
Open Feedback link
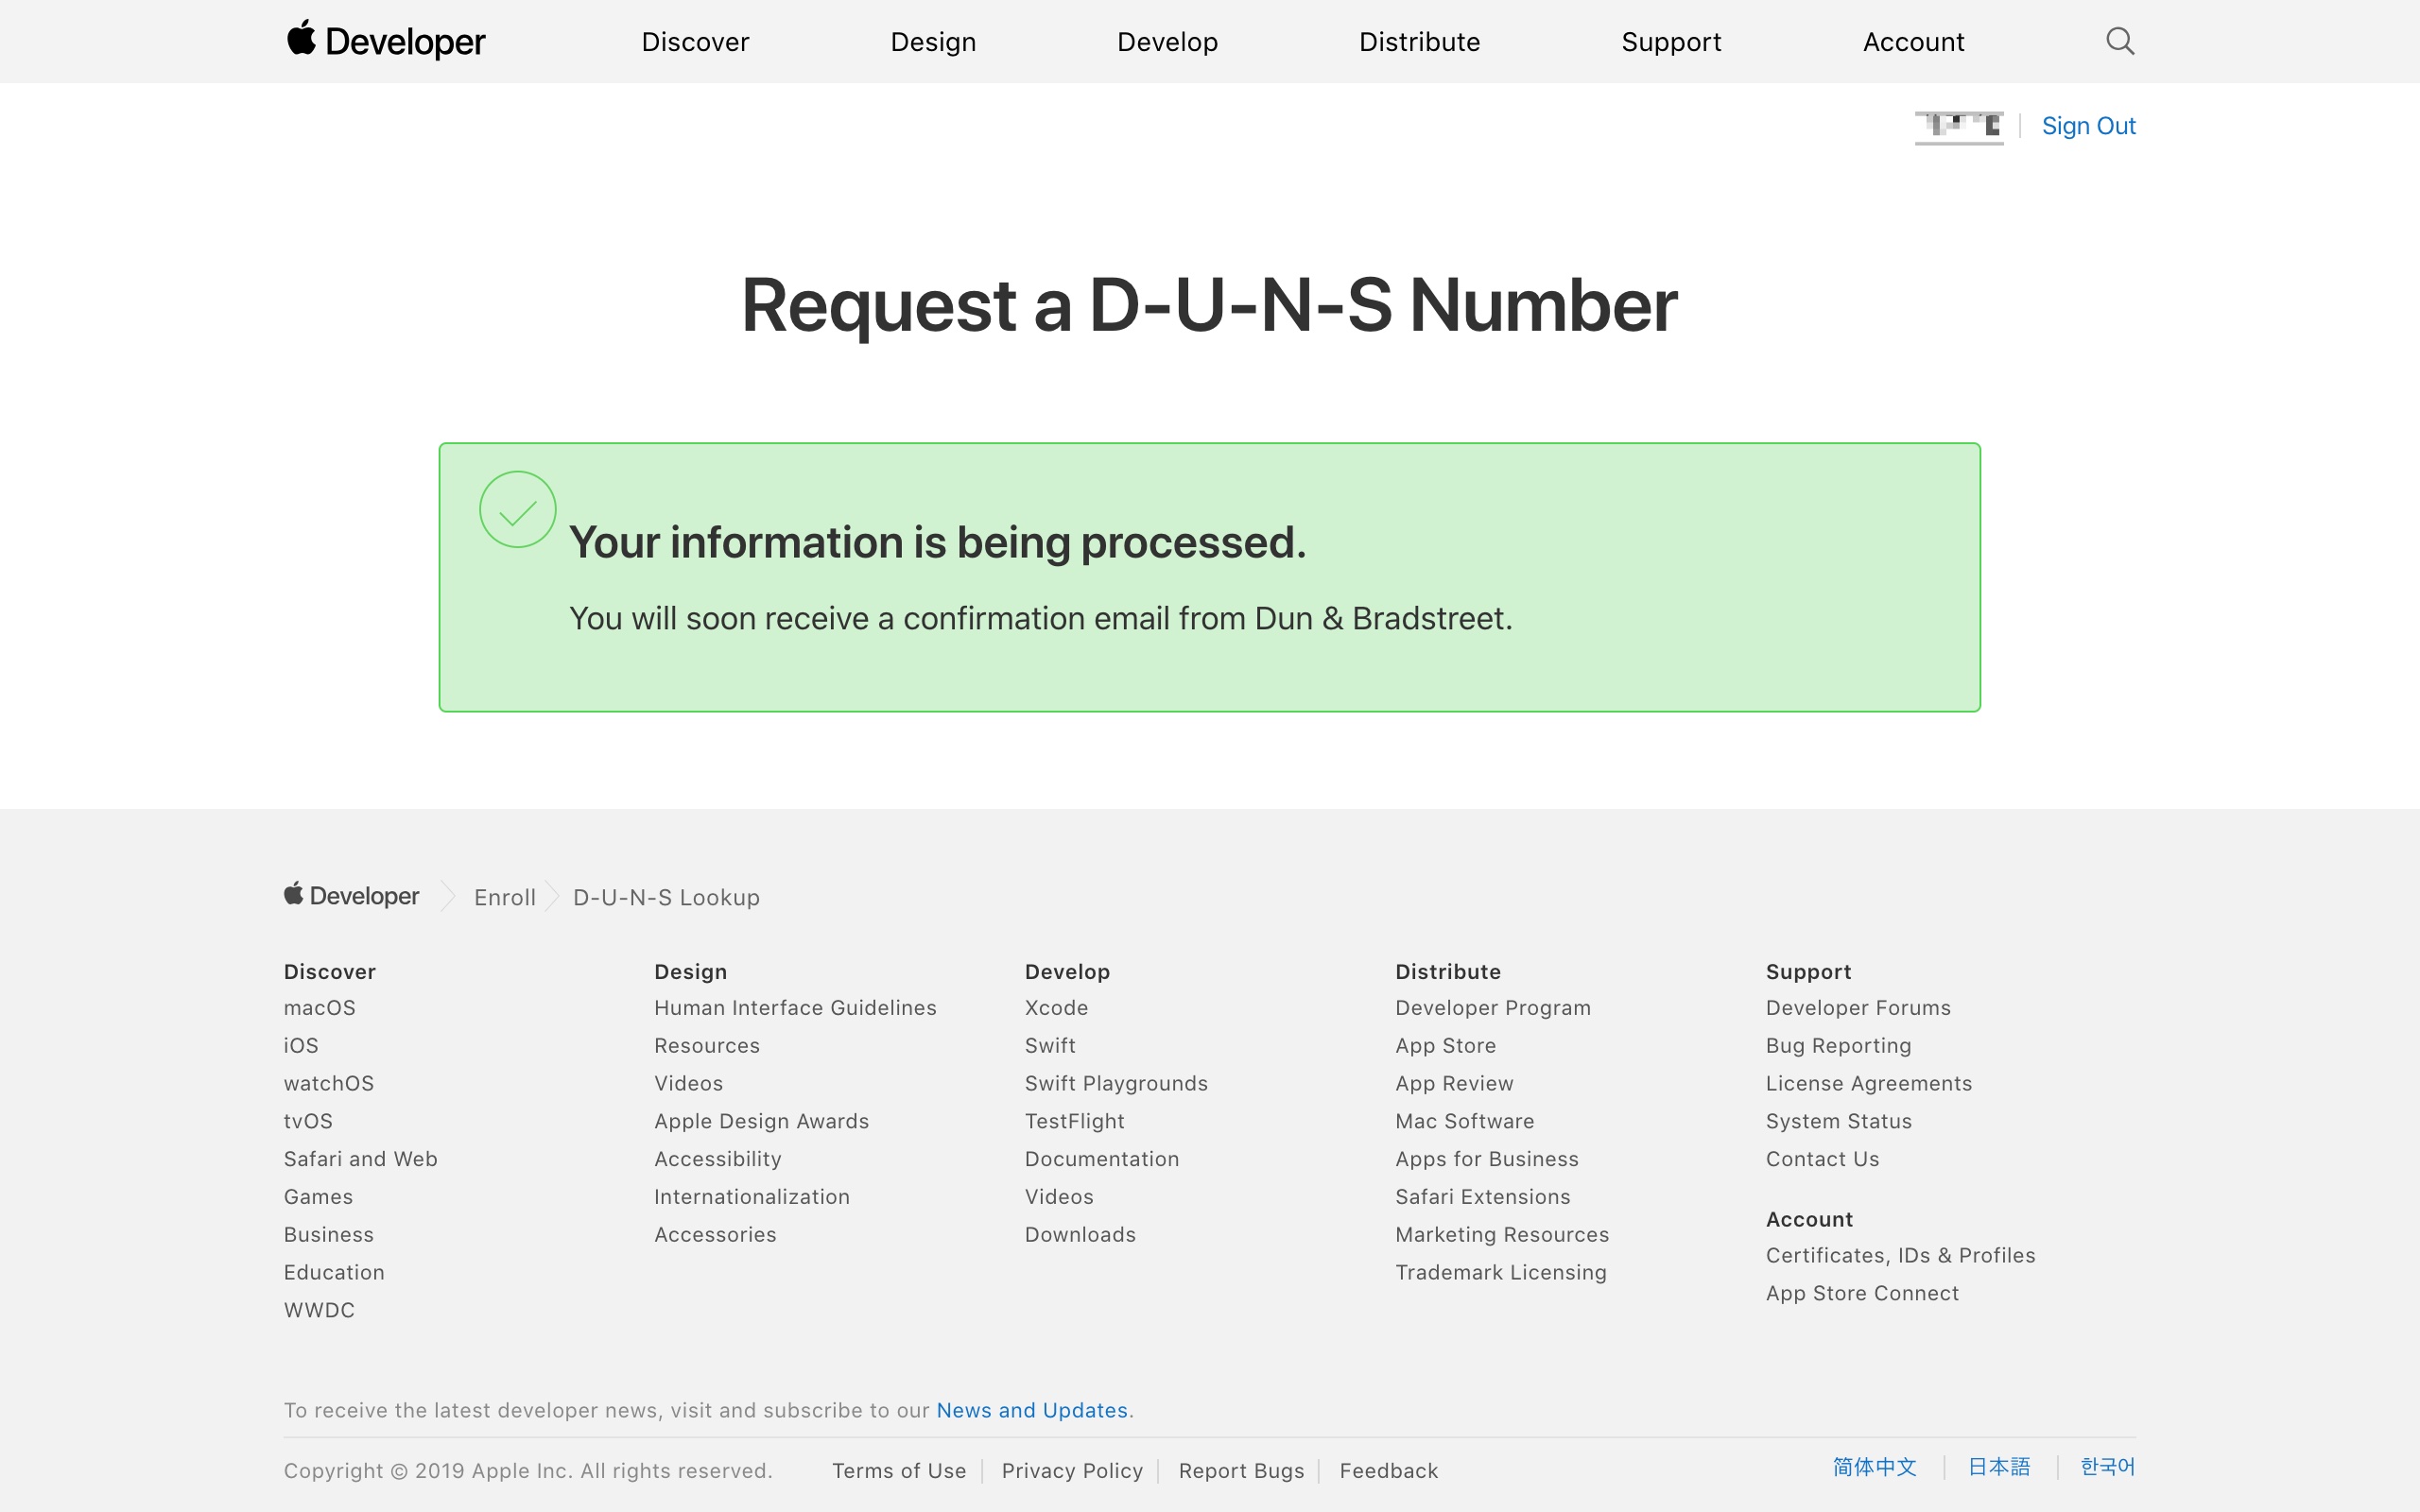pos(1388,1471)
